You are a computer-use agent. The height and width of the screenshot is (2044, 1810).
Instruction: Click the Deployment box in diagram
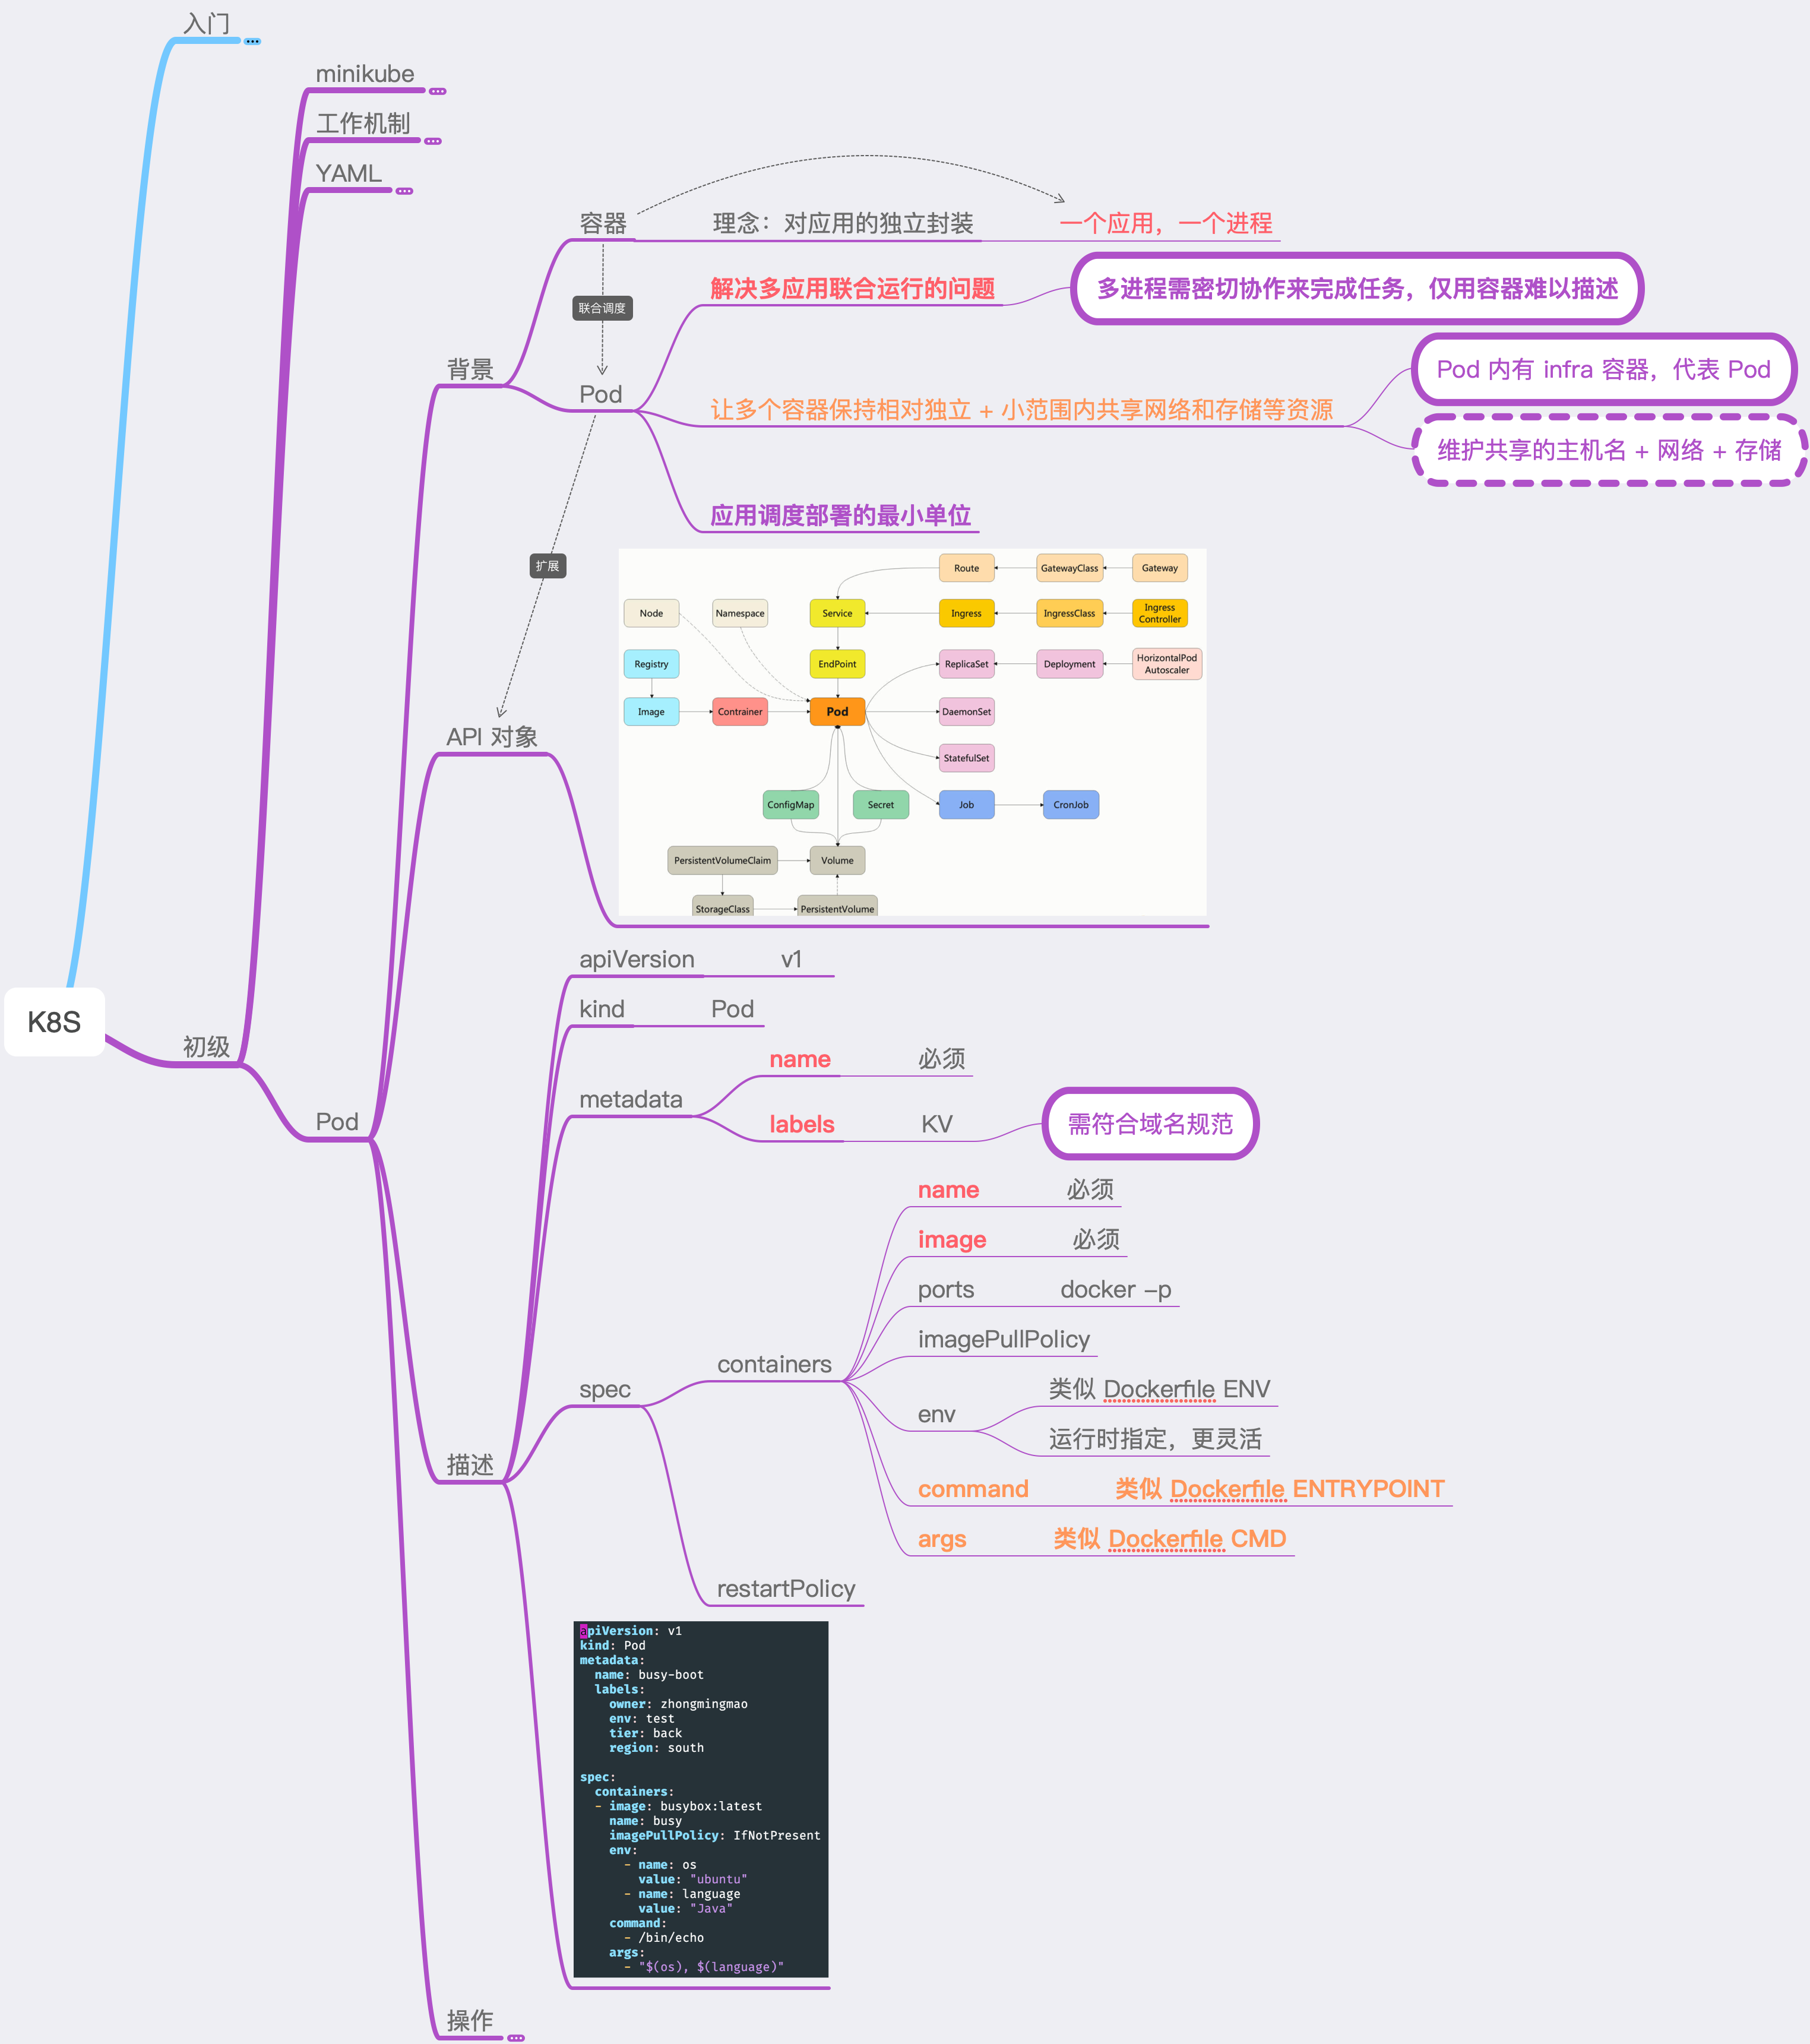1069,664
